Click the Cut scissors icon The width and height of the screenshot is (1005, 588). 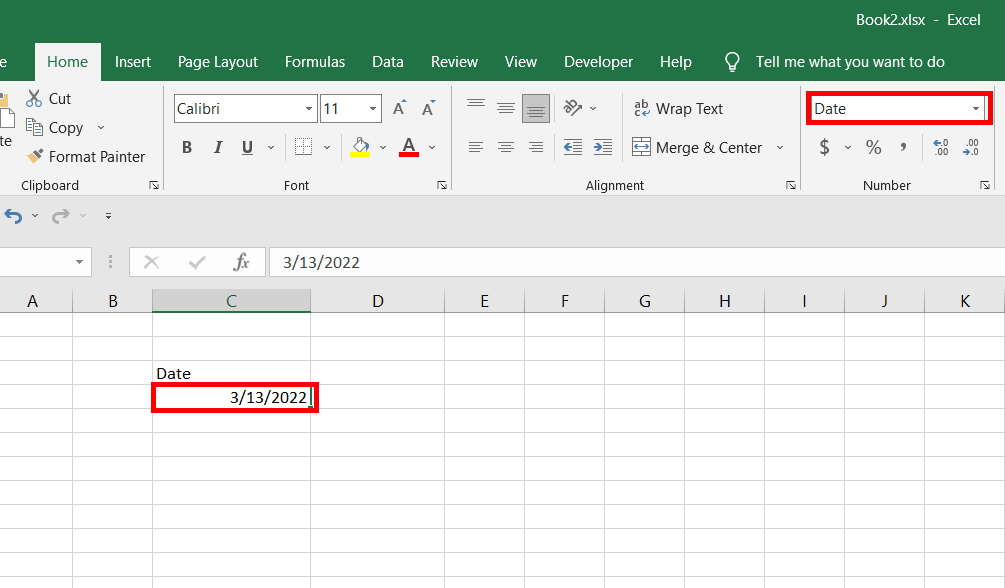tap(34, 98)
